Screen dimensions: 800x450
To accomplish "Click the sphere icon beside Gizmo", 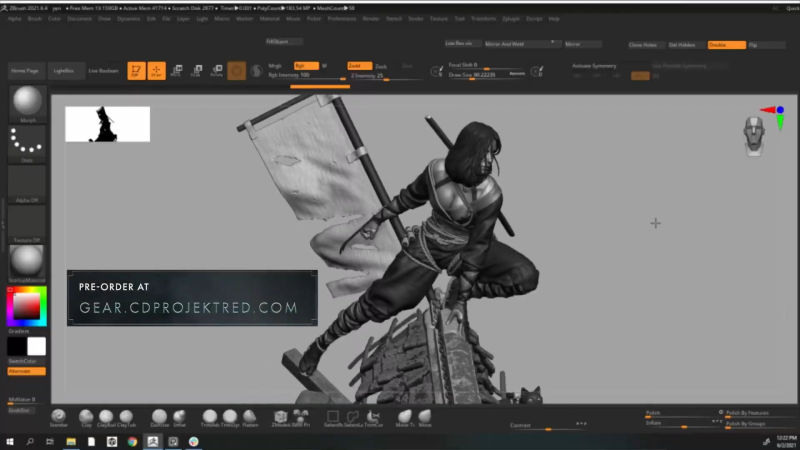I will tap(256, 71).
